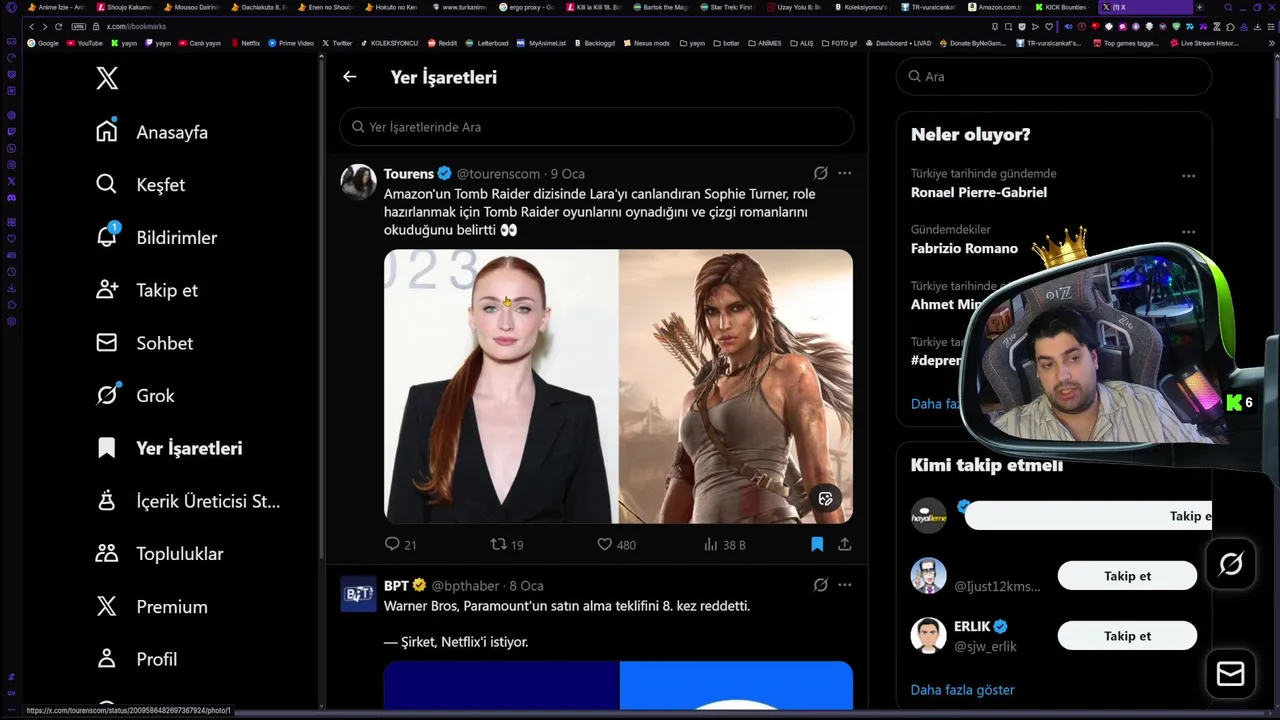Screen dimensions: 1280x720
Task: Expand the FOTO gif bookmarks folder
Action: [840, 43]
